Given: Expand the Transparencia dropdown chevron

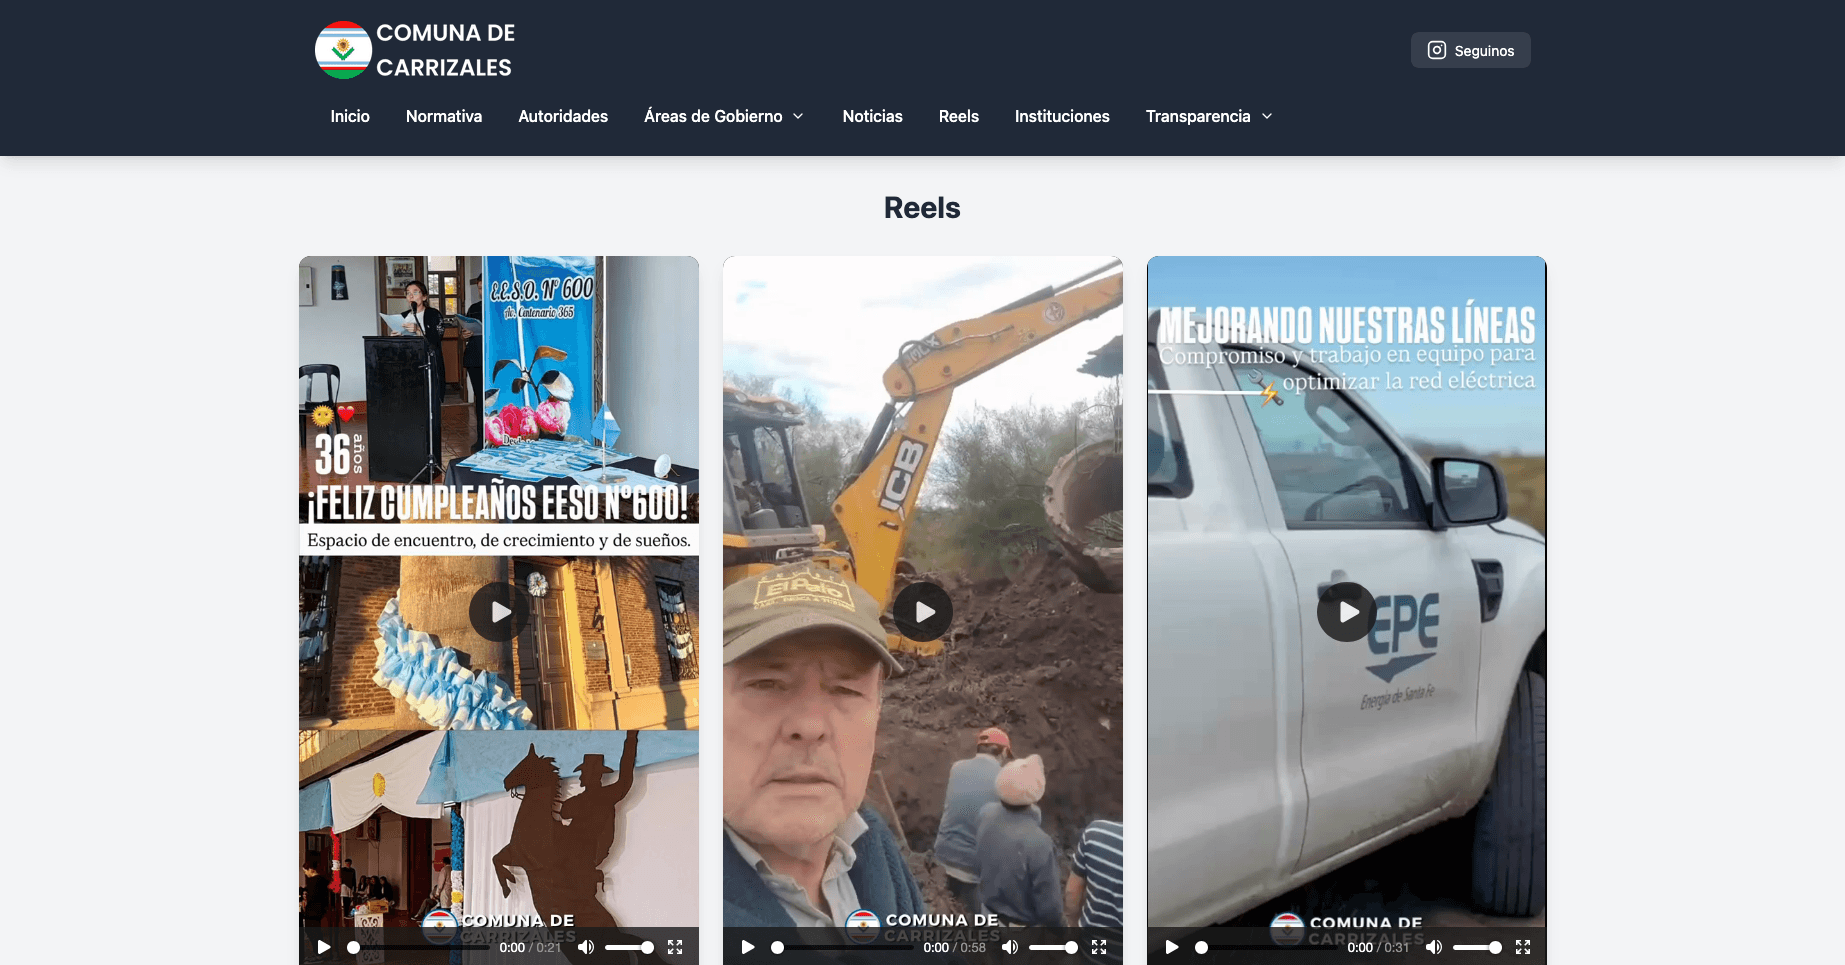Looking at the screenshot, I should tap(1267, 116).
